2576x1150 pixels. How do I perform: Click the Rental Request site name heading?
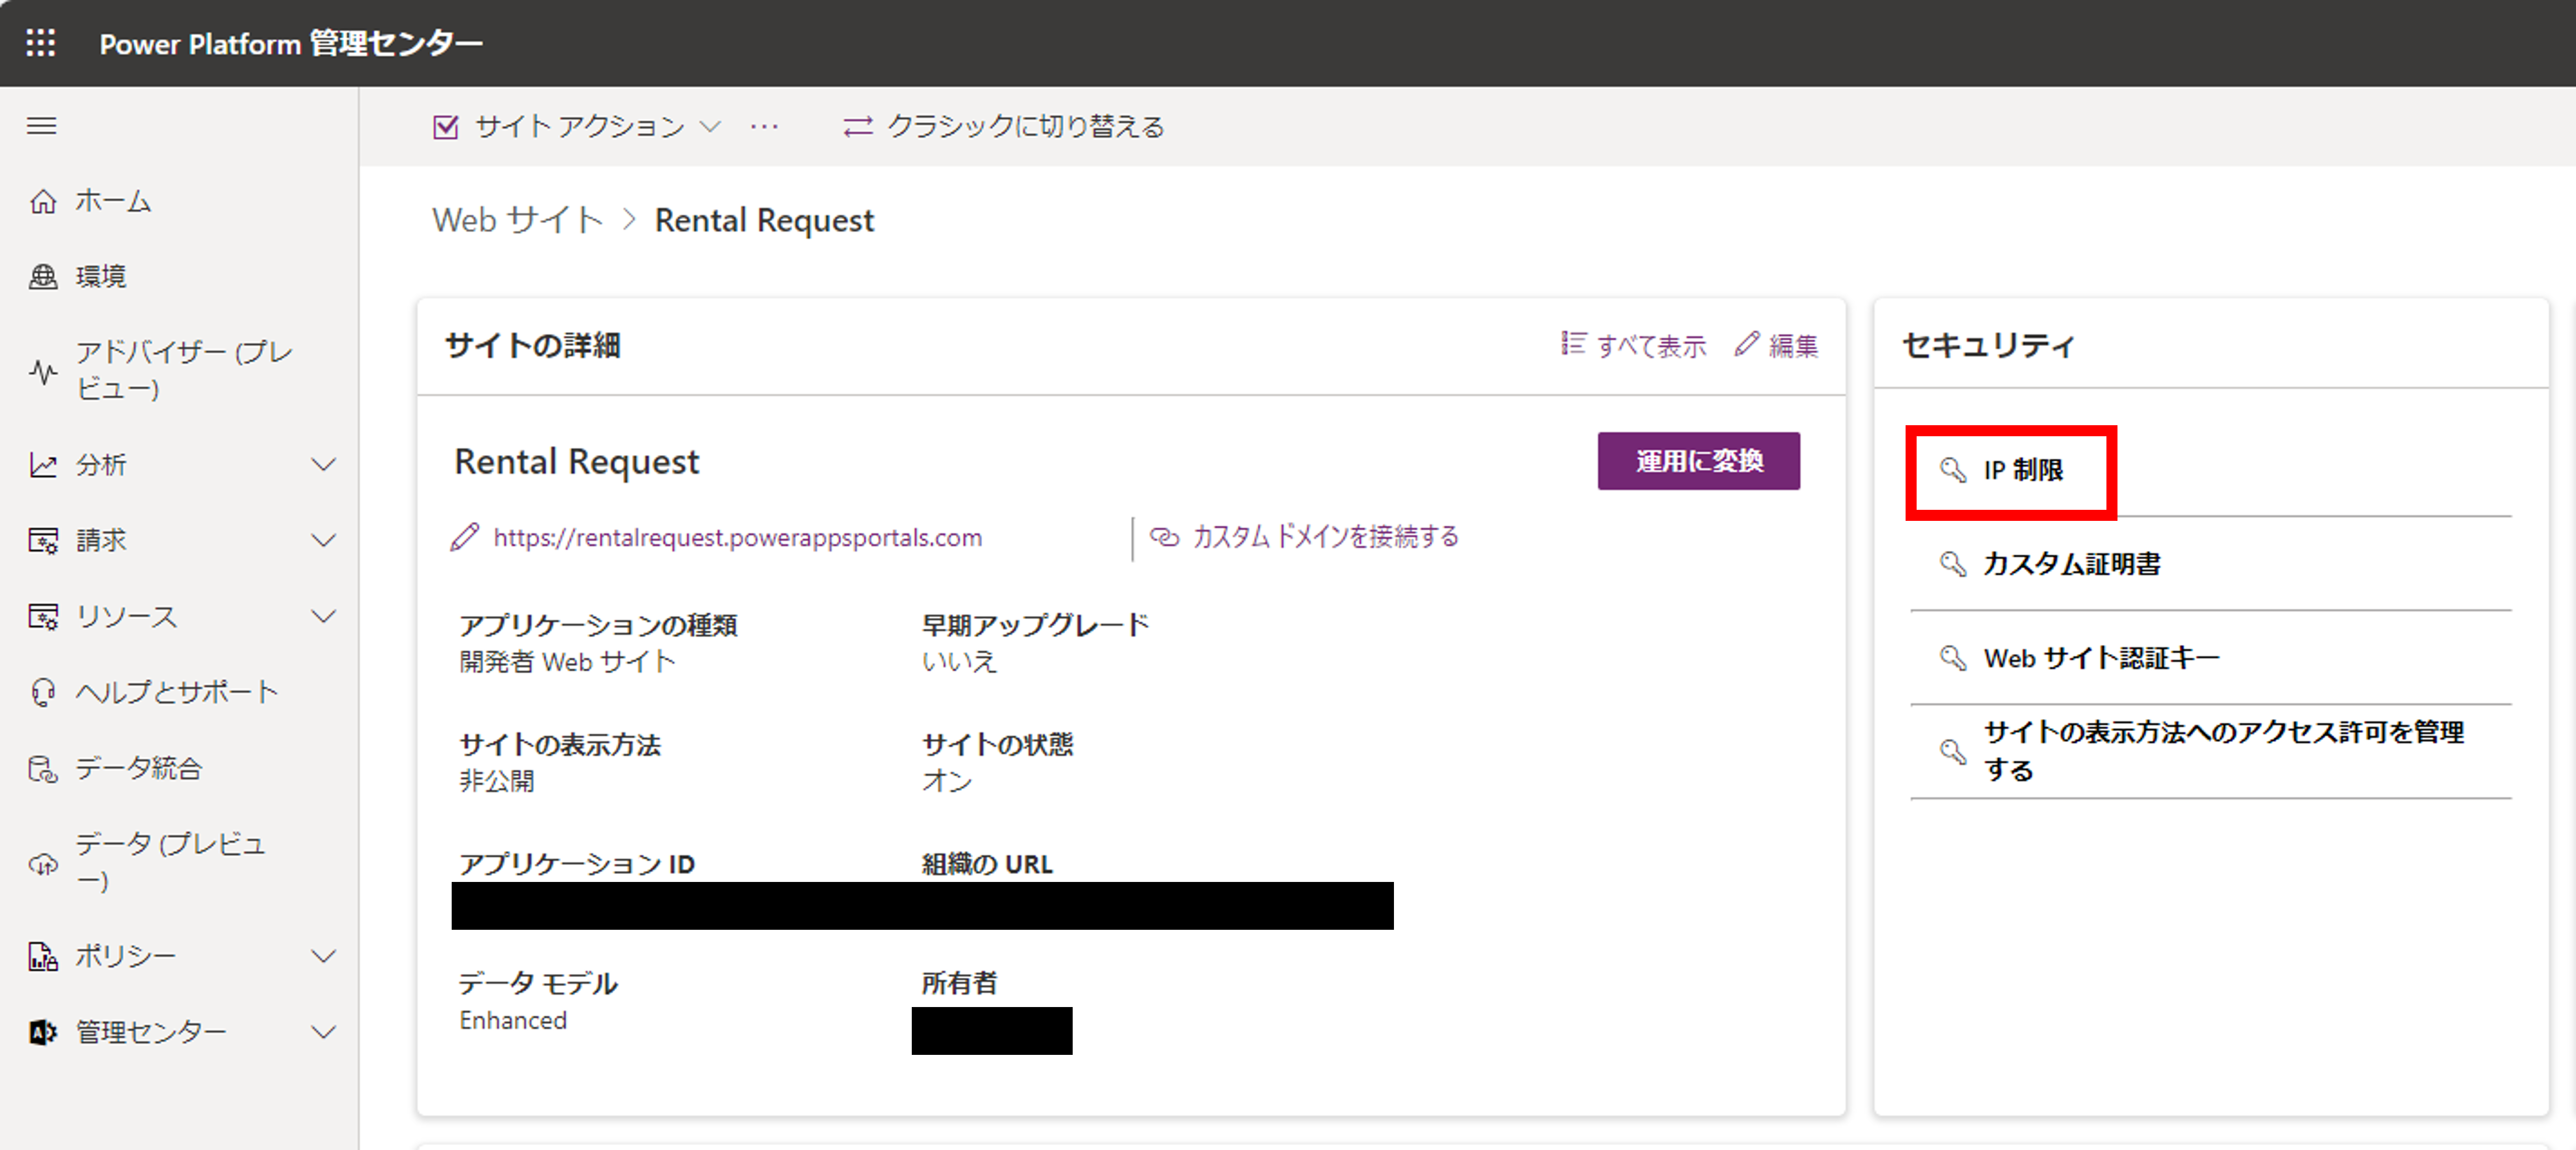pos(577,462)
